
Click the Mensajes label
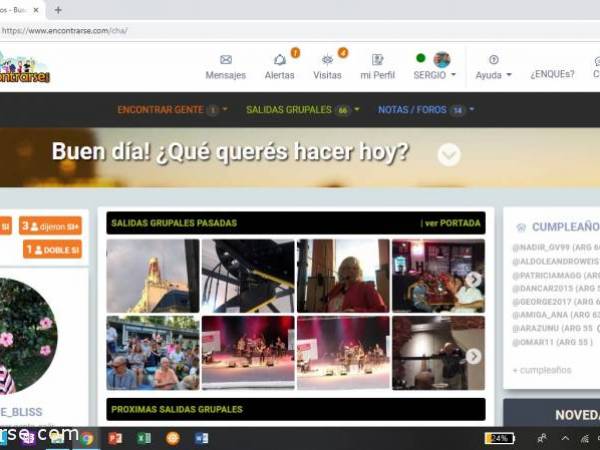click(226, 75)
